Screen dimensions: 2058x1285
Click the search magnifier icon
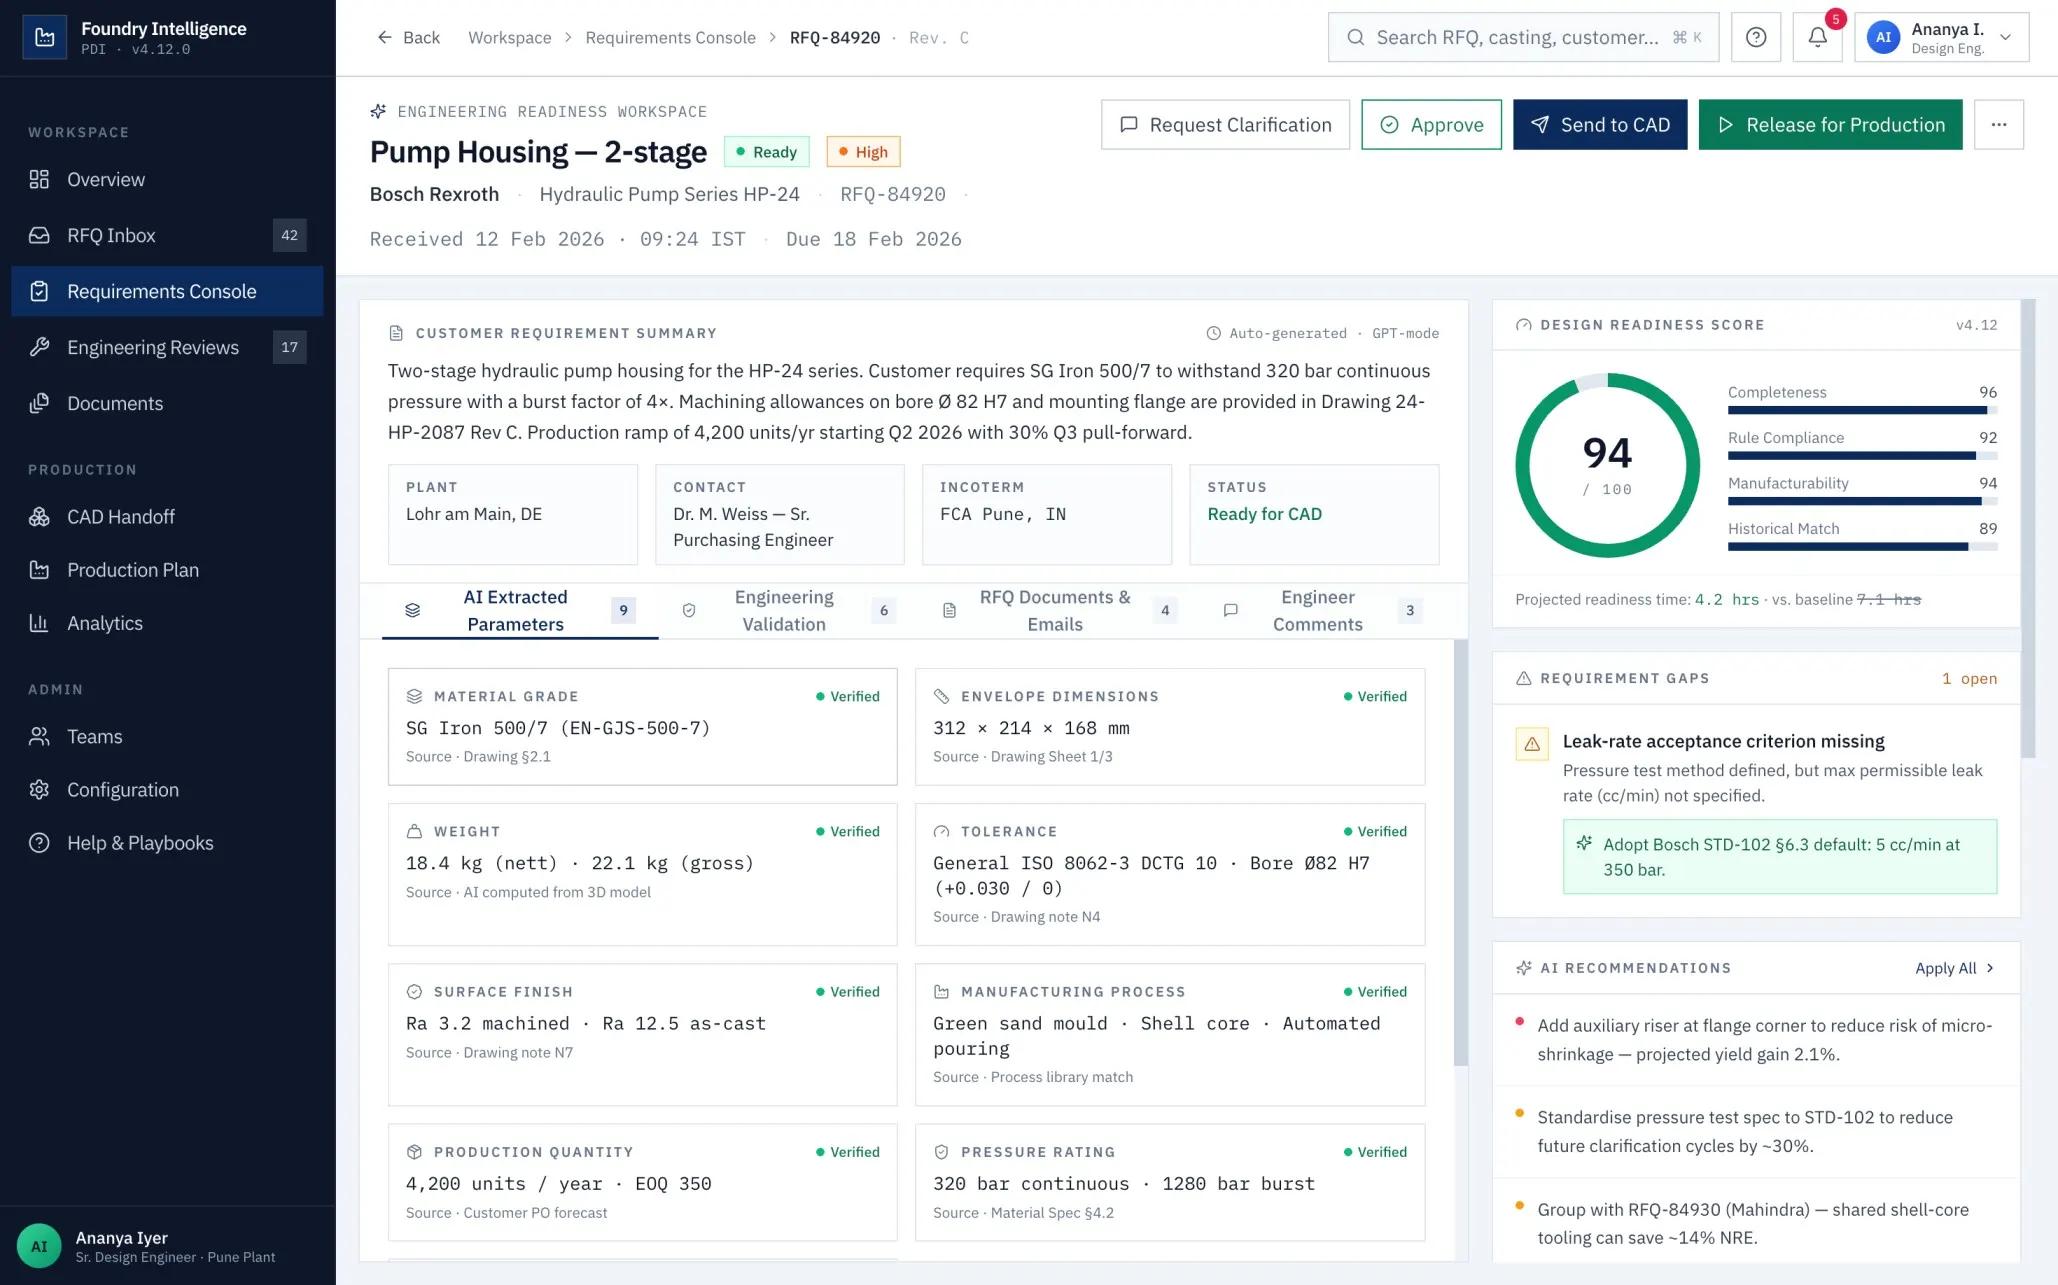tap(1355, 37)
